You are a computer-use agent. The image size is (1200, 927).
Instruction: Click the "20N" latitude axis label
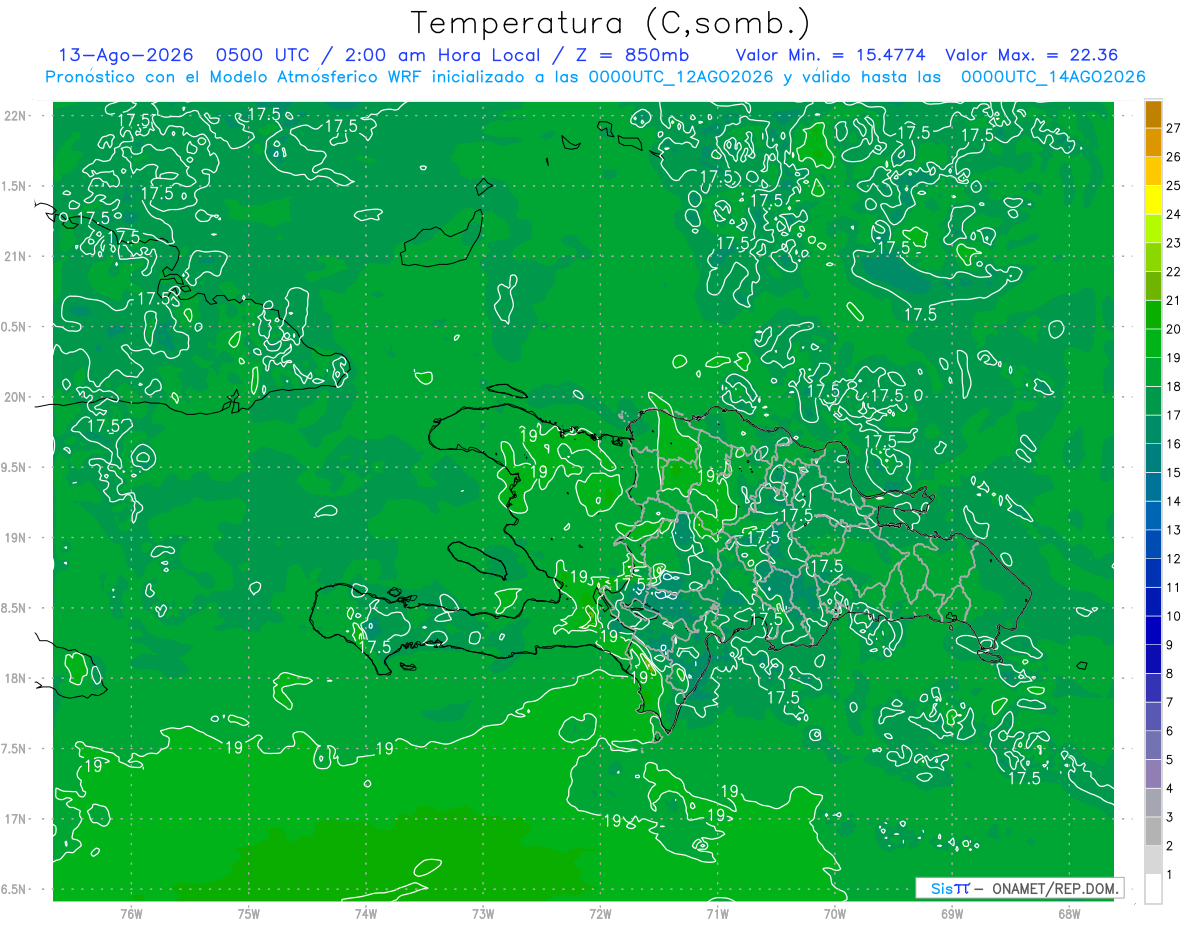(15, 397)
